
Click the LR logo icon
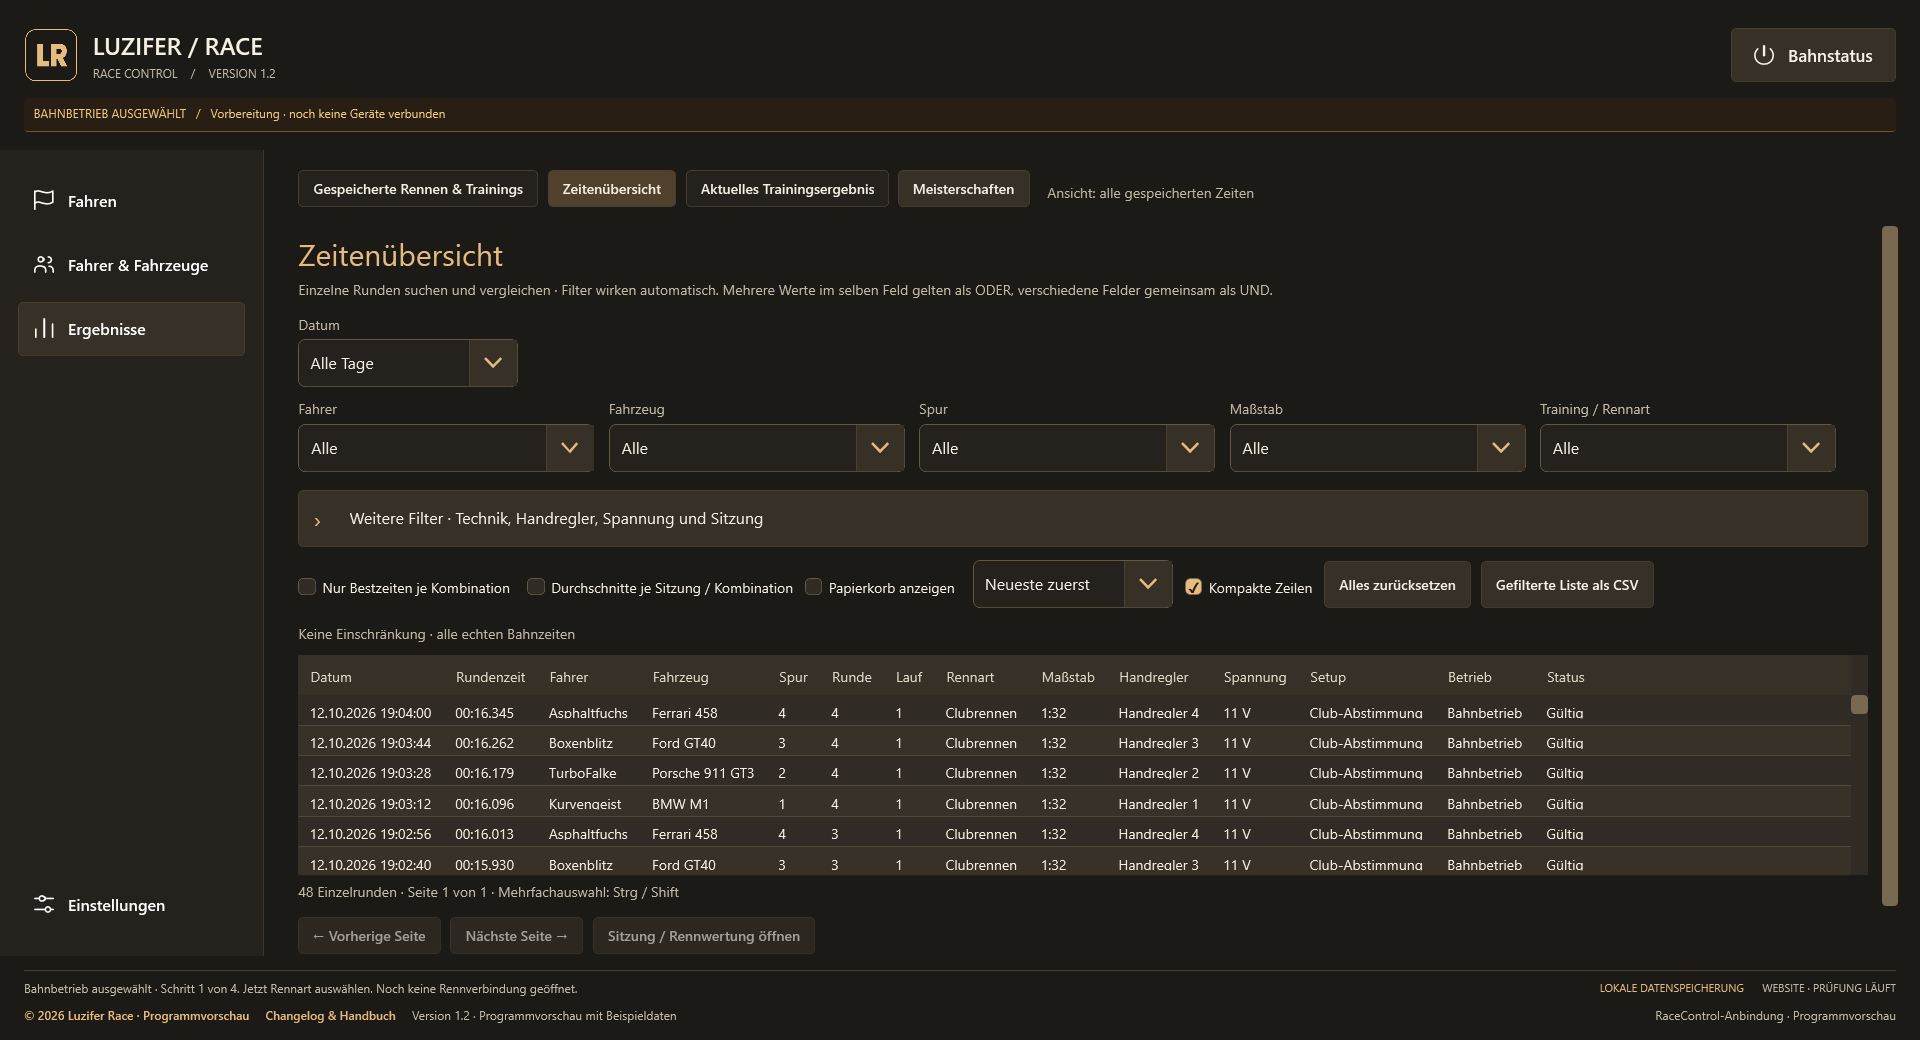pyautogui.click(x=51, y=55)
